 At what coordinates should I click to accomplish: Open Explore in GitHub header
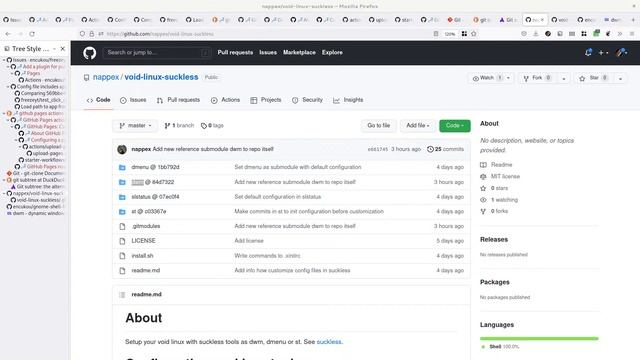(x=332, y=53)
